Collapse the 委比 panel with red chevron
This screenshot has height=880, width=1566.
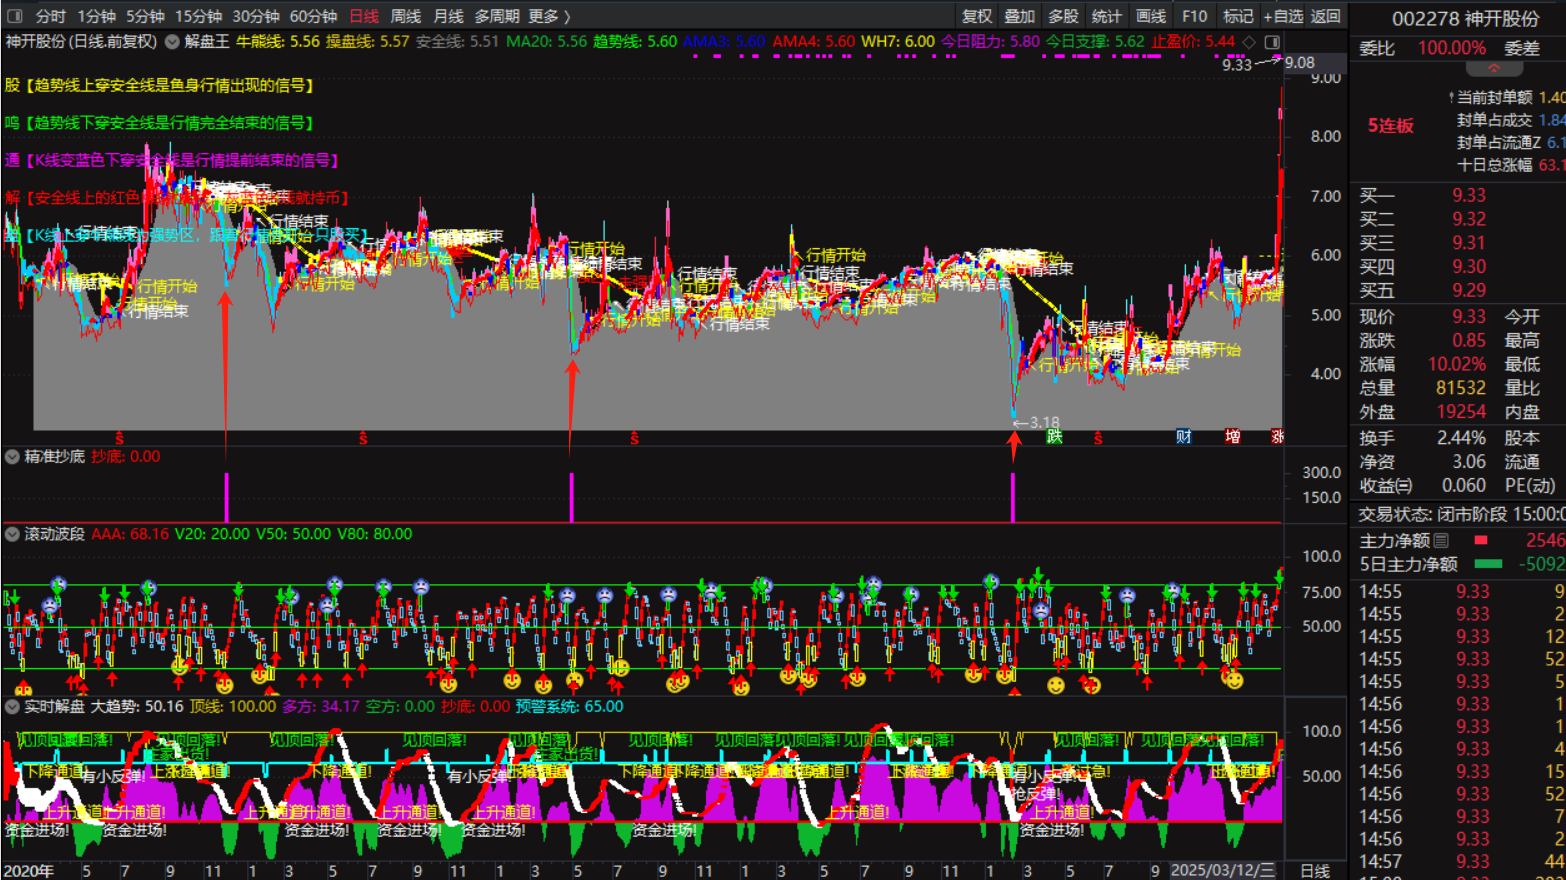1494,69
